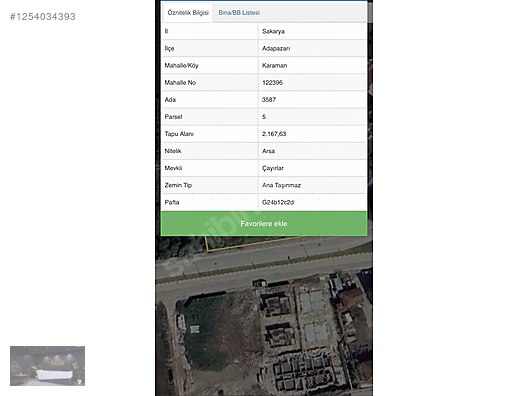Select the Pafta code G24b12c2d

[278, 202]
